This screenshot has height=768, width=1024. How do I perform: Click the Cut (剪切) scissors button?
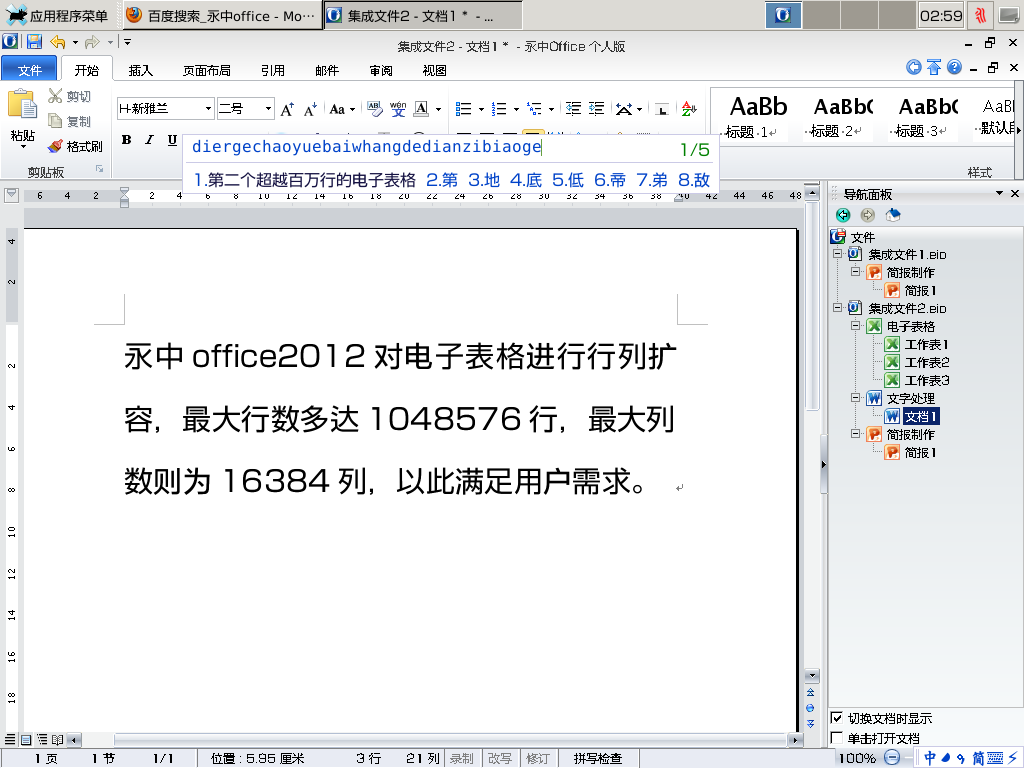69,97
